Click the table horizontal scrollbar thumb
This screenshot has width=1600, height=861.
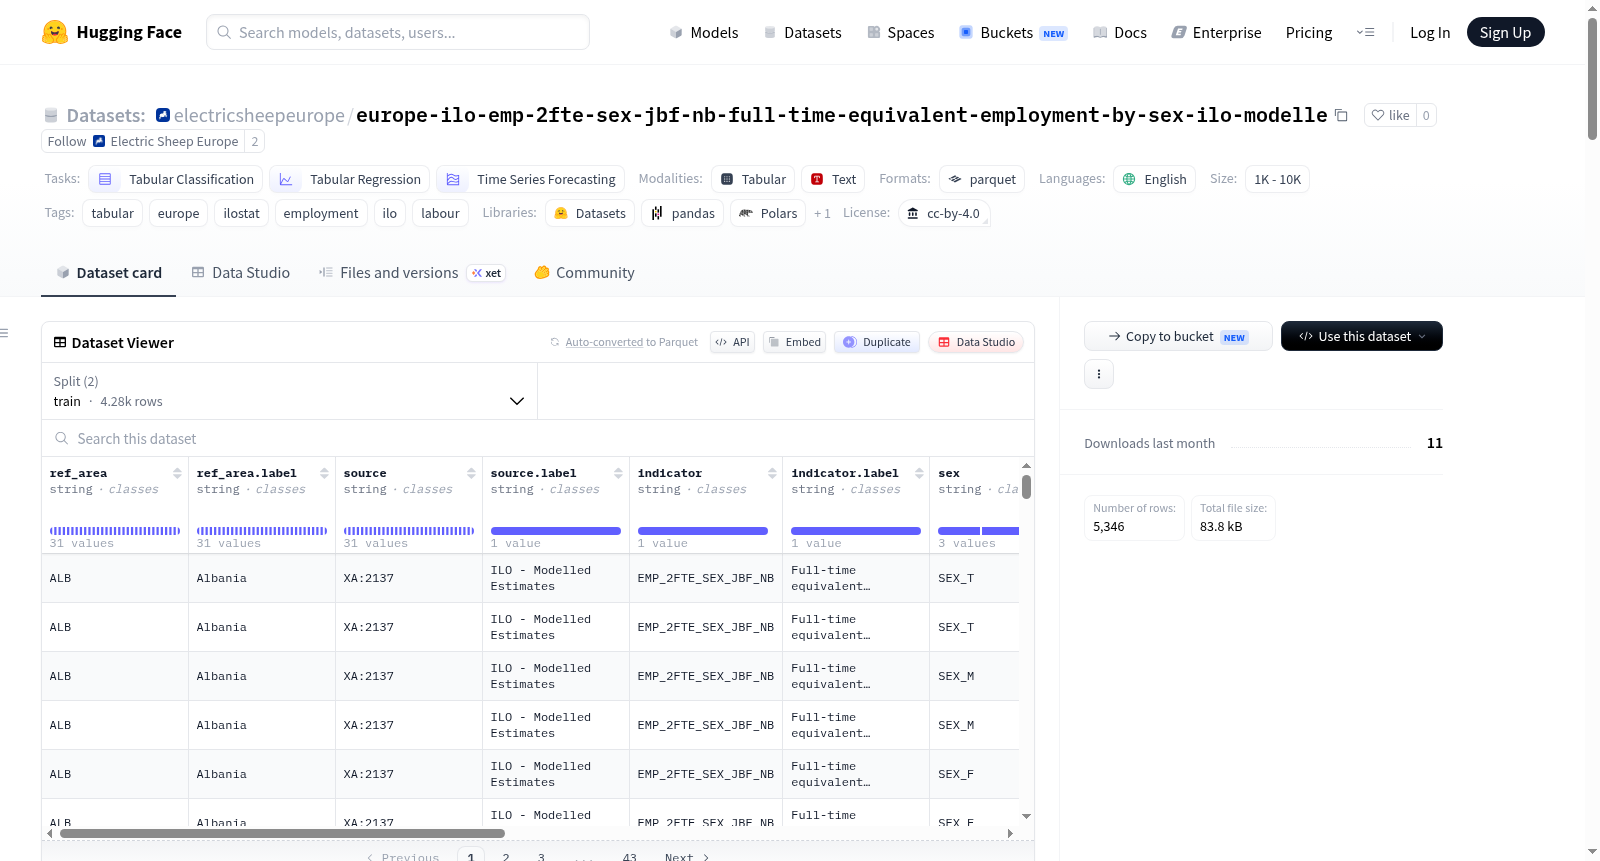coord(282,833)
